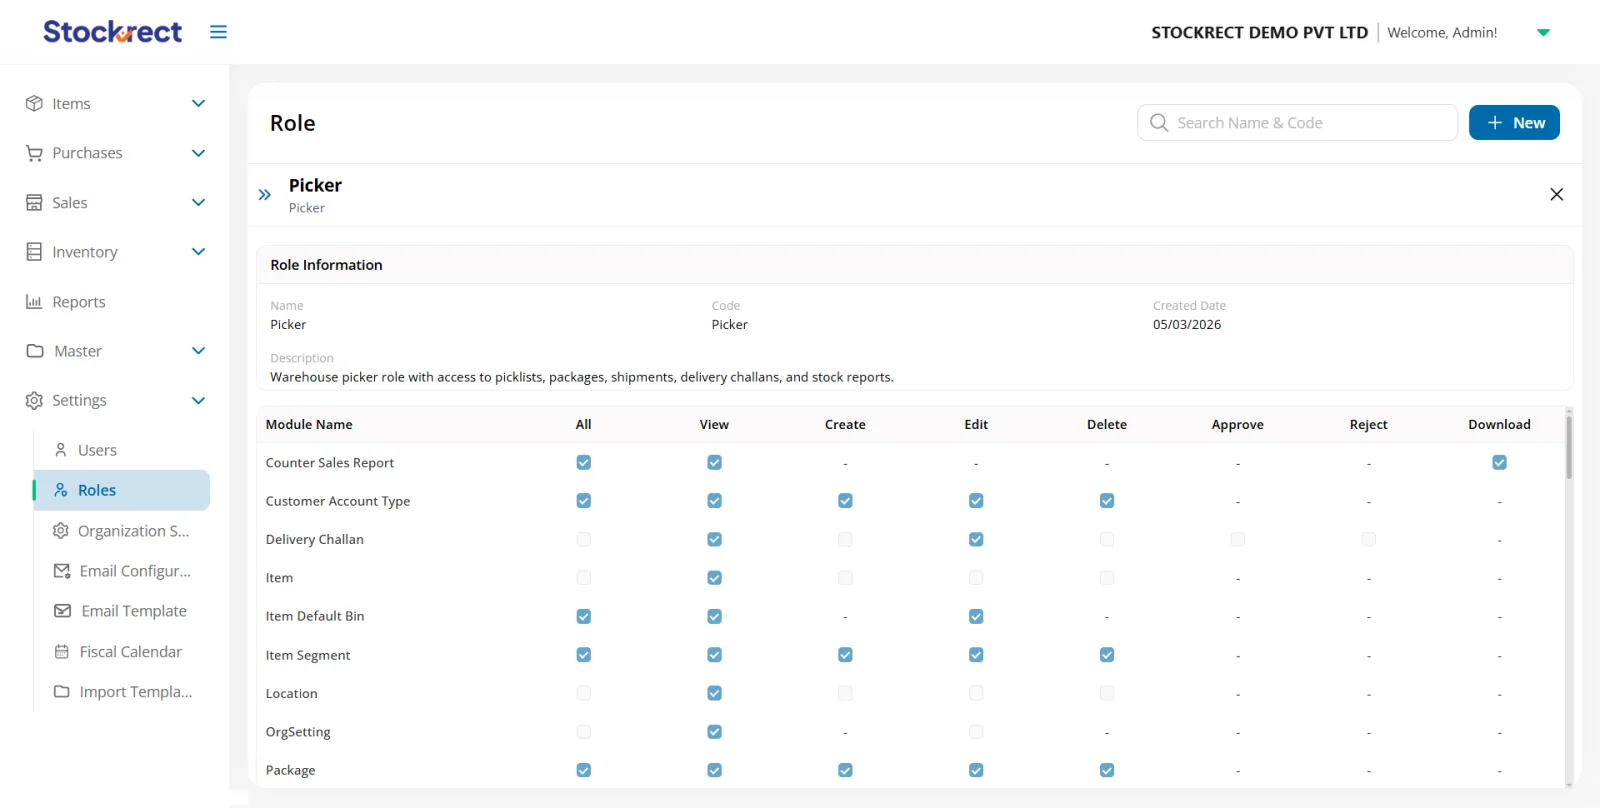
Task: Click STOCKRECT DEMO PVT LTD company name
Action: 1259,33
